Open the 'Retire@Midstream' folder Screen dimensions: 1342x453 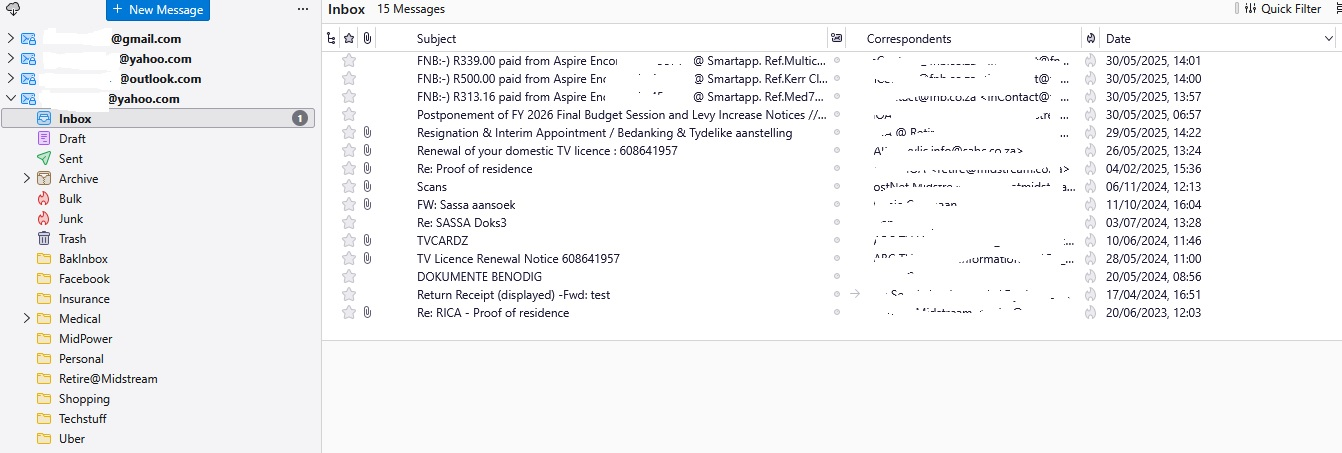[x=107, y=379]
